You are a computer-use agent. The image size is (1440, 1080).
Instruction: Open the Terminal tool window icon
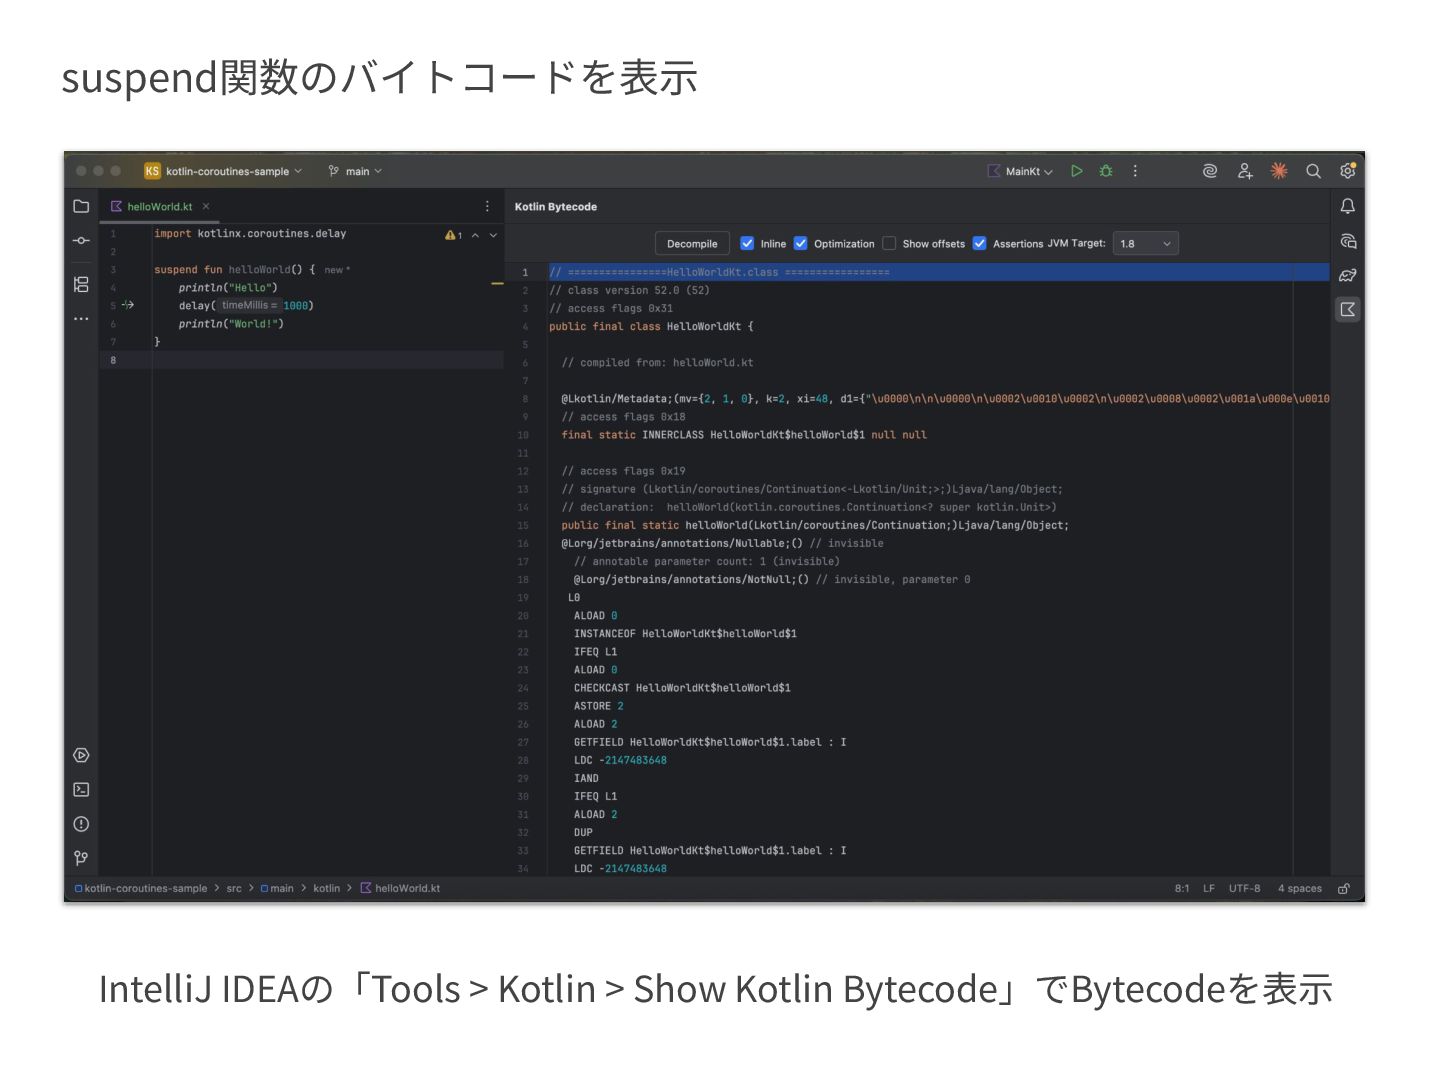81,790
